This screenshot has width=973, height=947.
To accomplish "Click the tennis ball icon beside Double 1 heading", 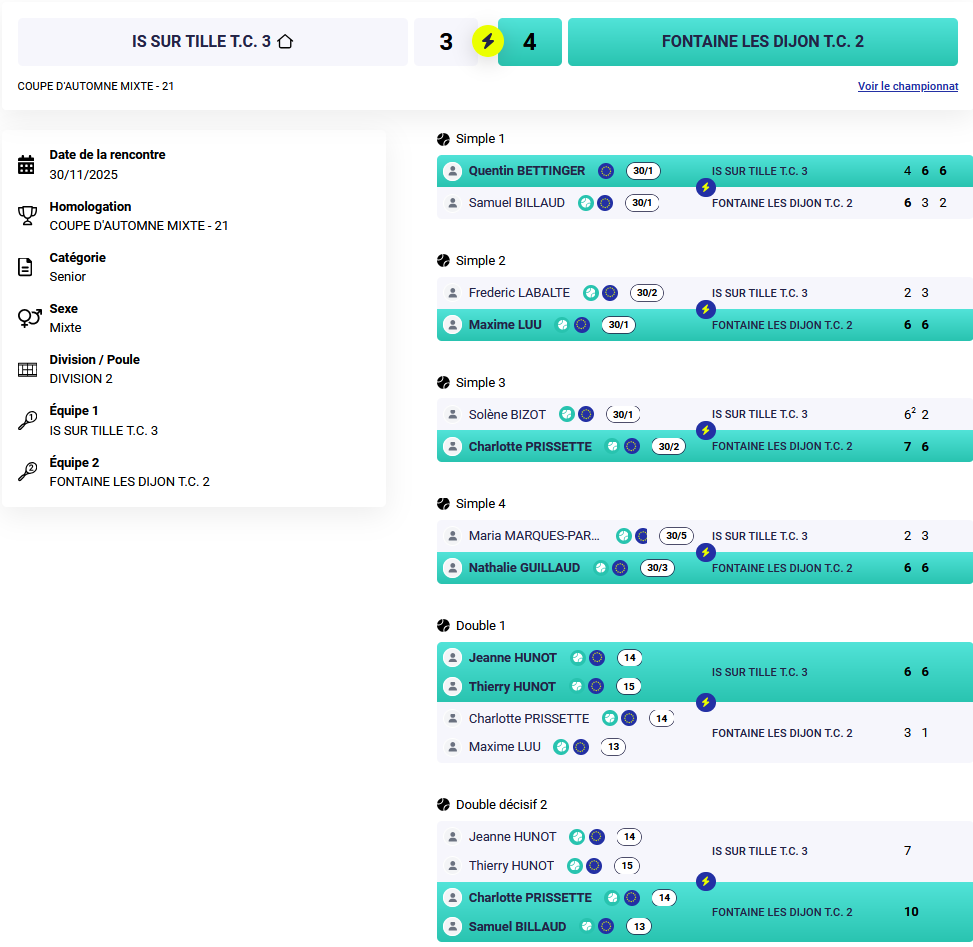I will tap(444, 626).
